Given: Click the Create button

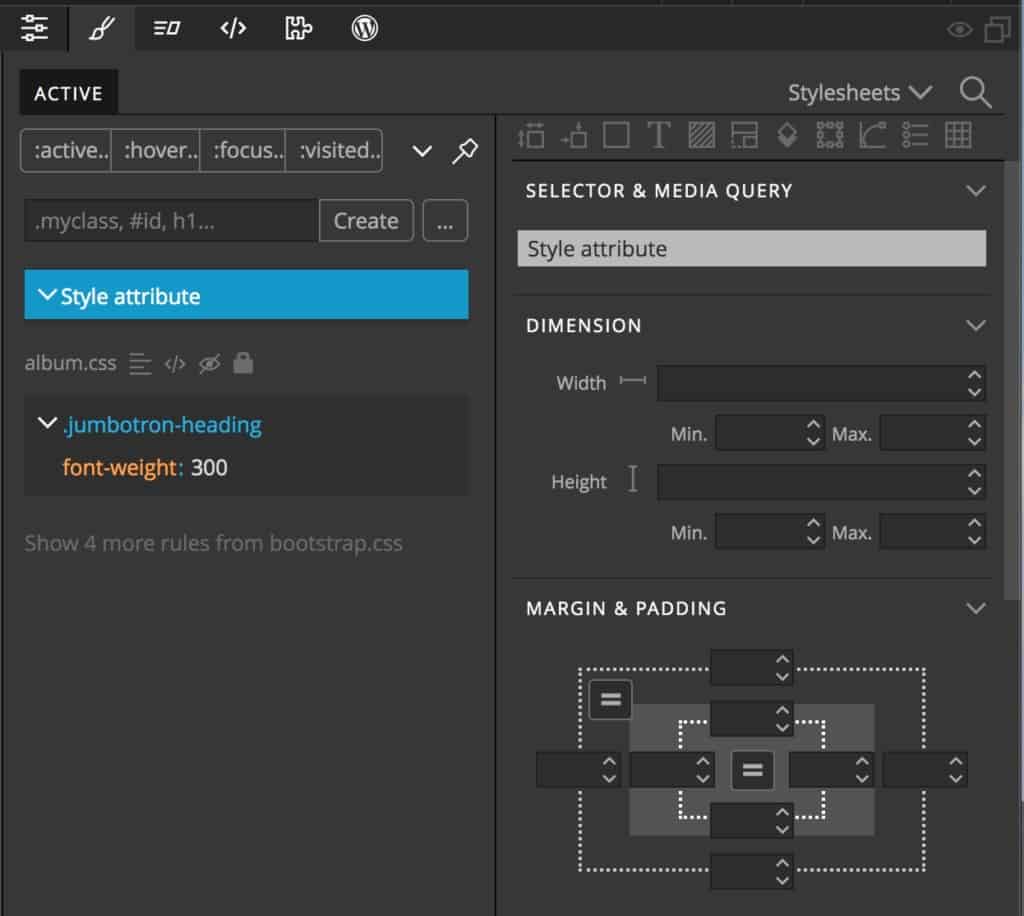Looking at the screenshot, I should point(366,220).
